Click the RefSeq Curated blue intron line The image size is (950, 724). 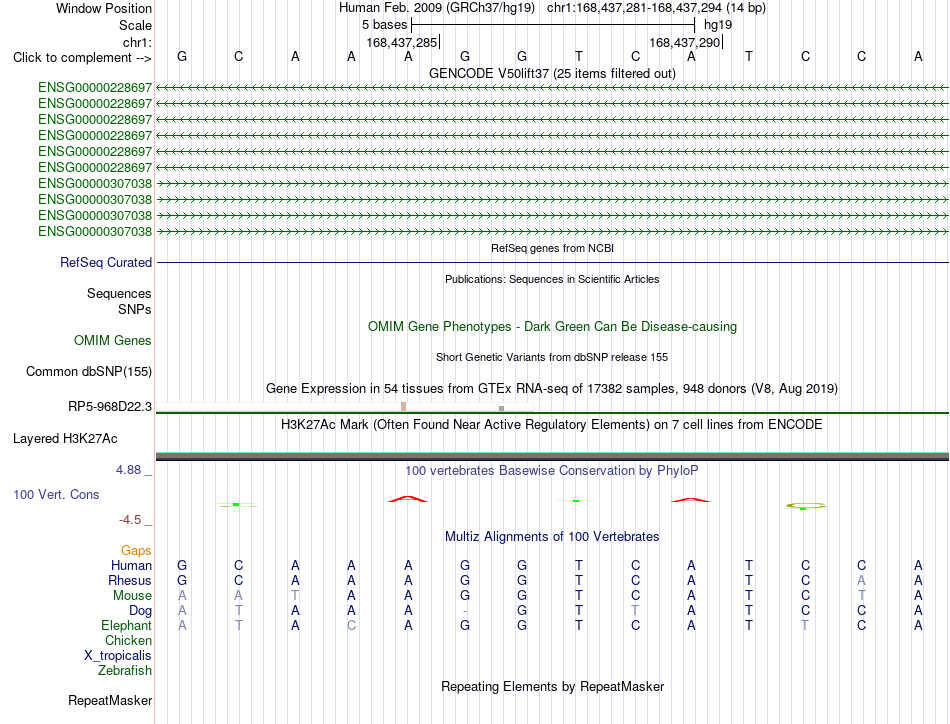point(553,262)
